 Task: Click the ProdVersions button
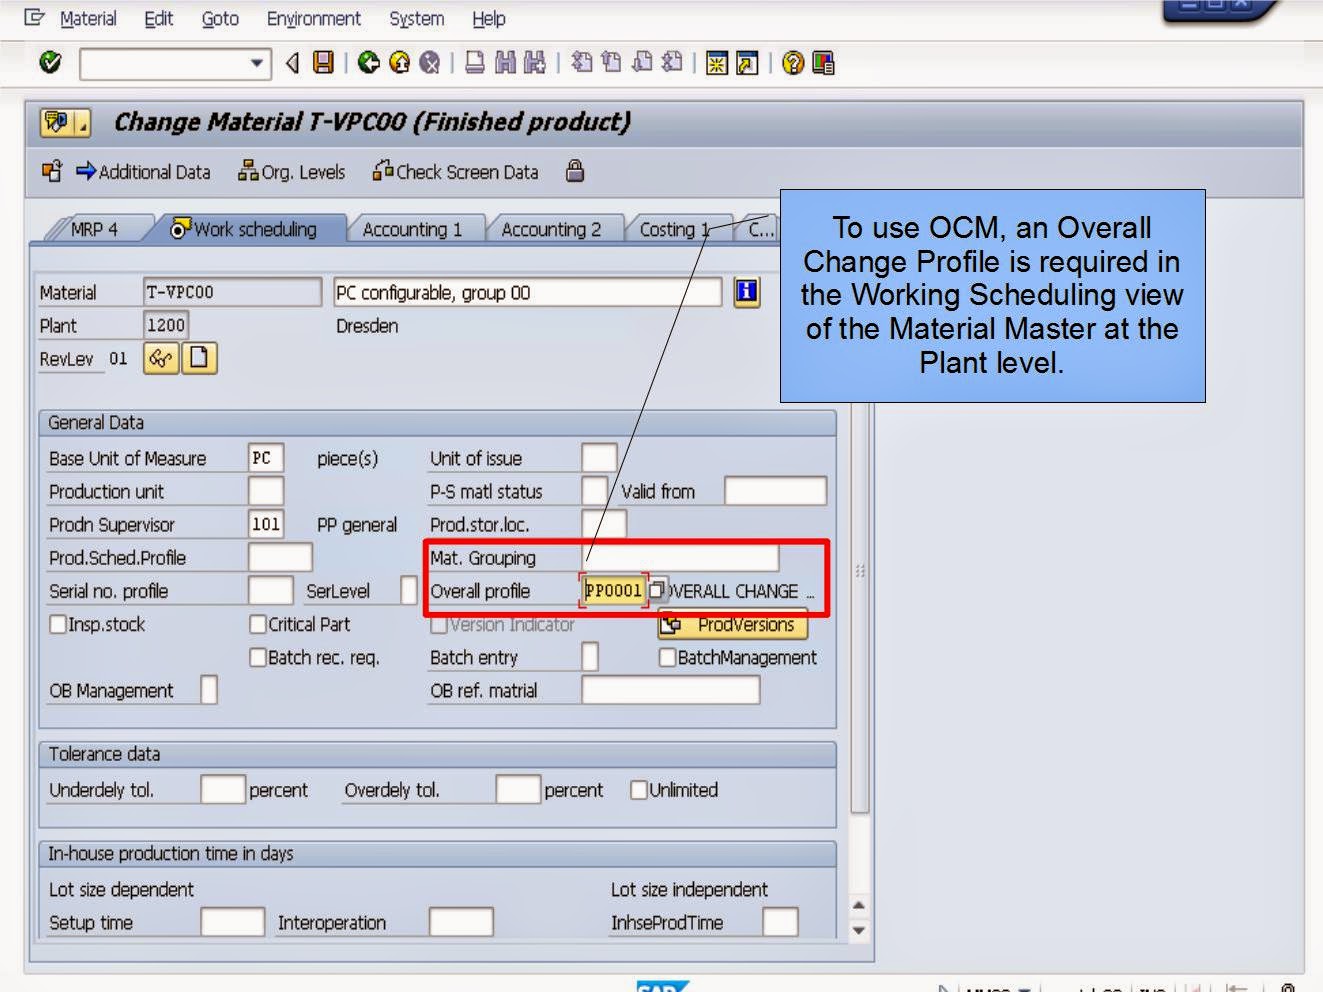[733, 624]
